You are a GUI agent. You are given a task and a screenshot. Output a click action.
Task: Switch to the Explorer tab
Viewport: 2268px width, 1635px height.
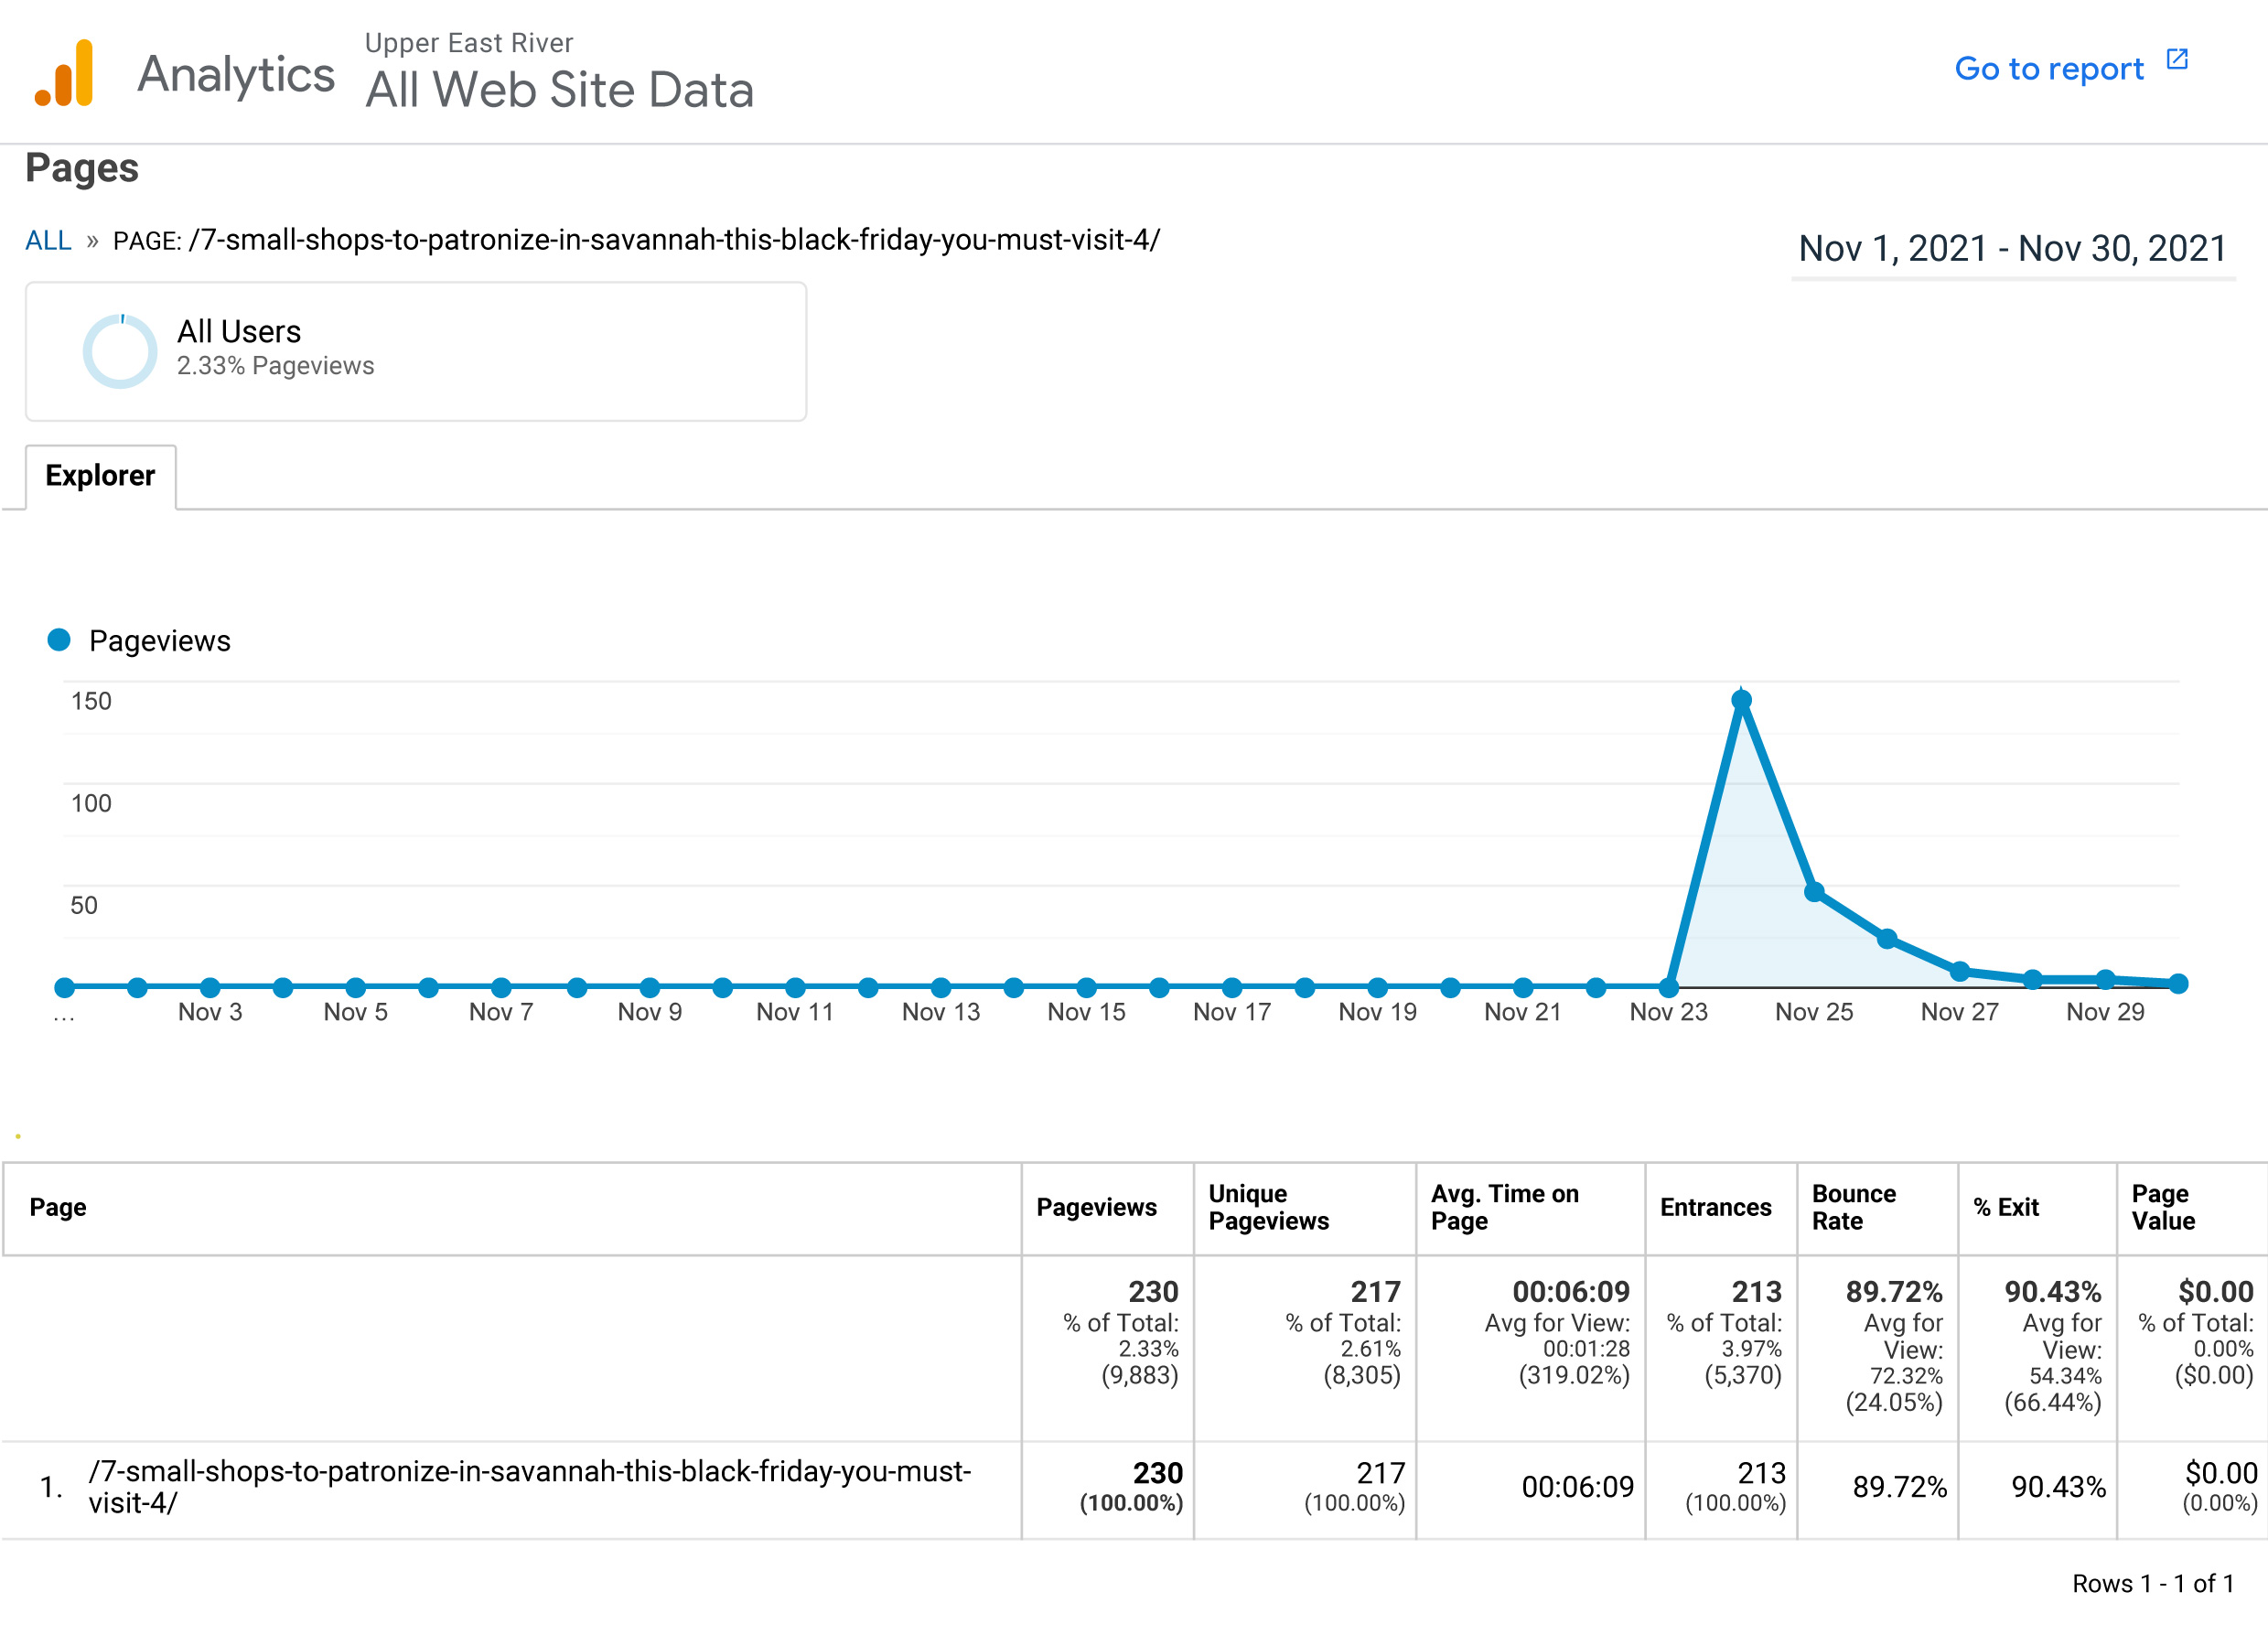point(100,476)
